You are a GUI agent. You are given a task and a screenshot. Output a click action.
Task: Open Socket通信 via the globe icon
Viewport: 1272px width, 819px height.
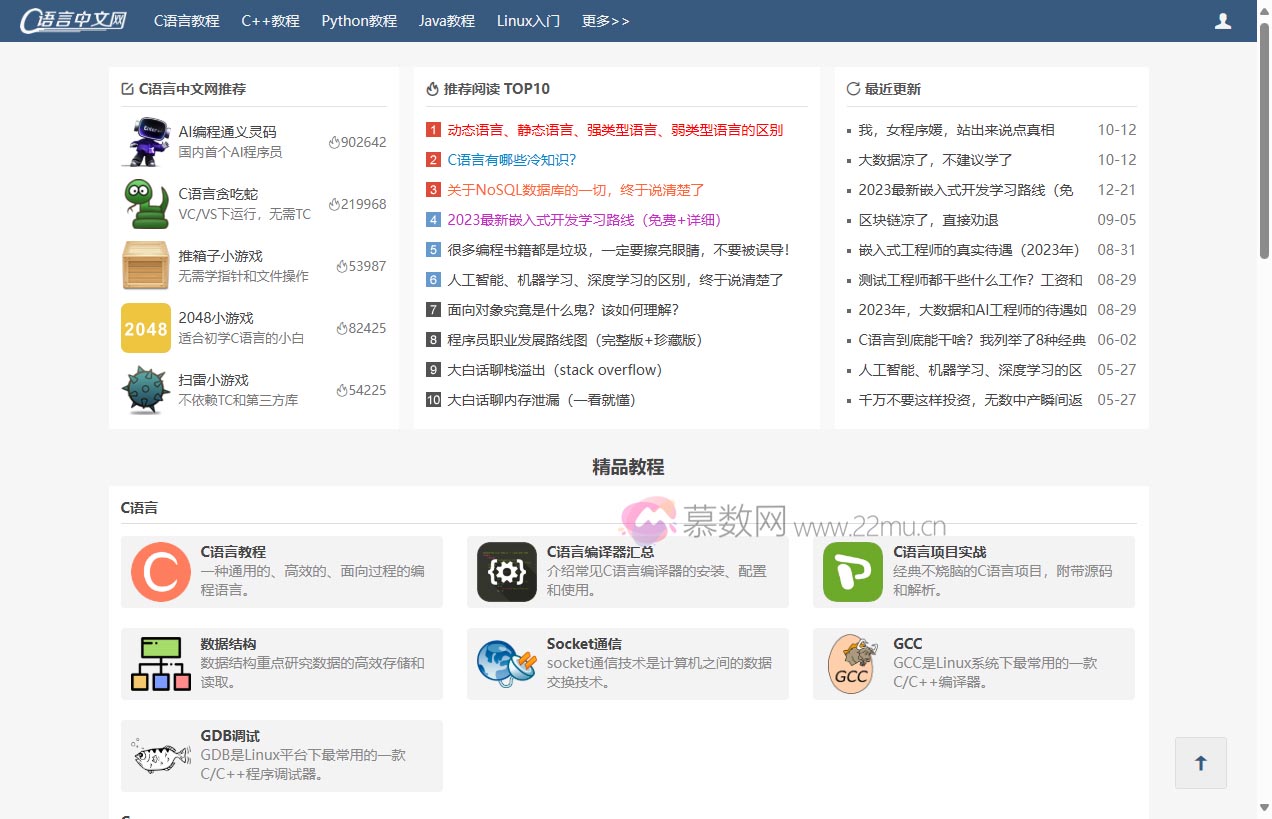506,663
